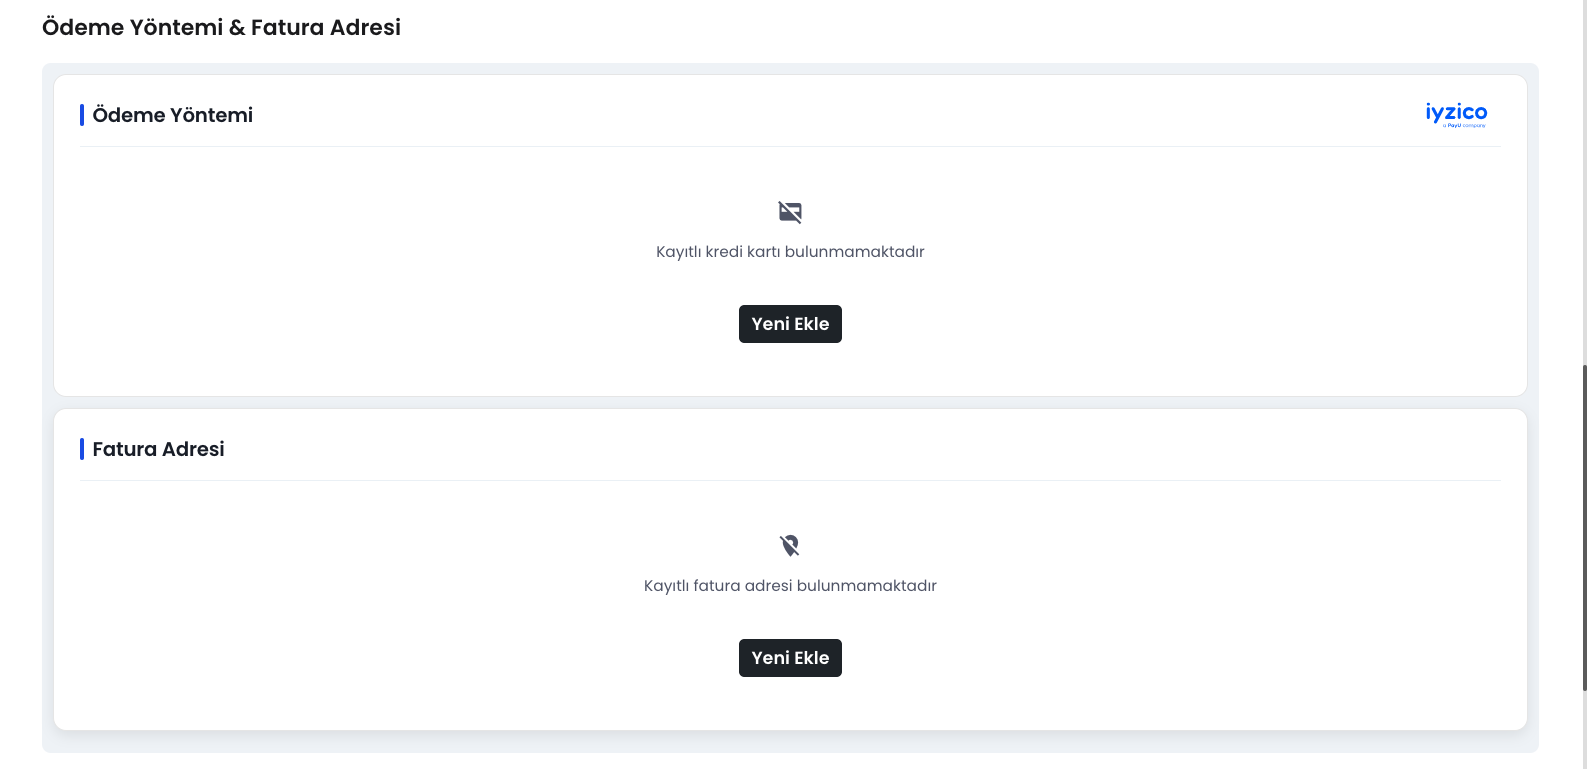The image size is (1587, 769).
Task: Click the scrollbar track below the thumb
Action: 1584,730
